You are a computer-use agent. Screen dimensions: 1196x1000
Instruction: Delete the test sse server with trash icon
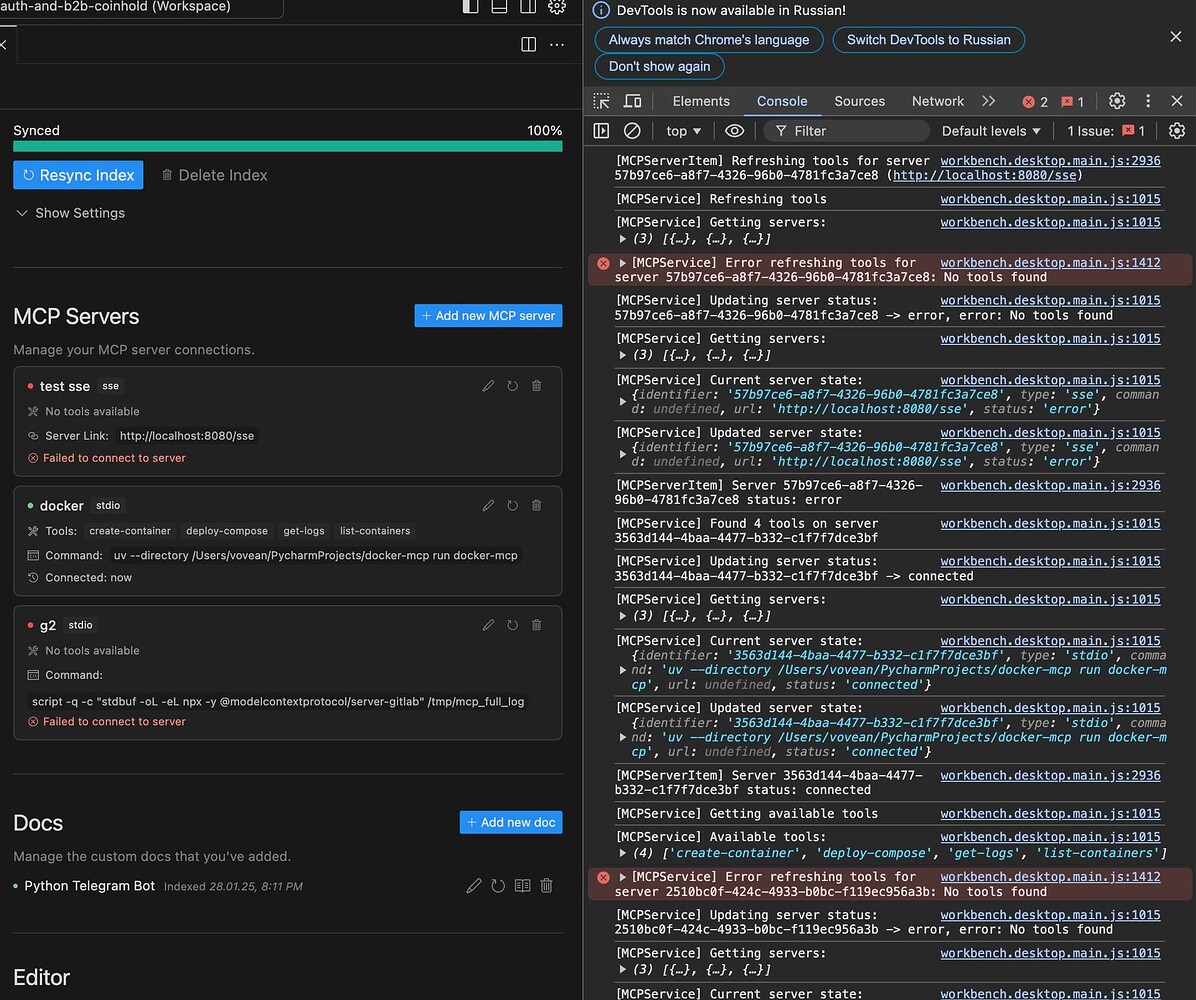tap(537, 385)
